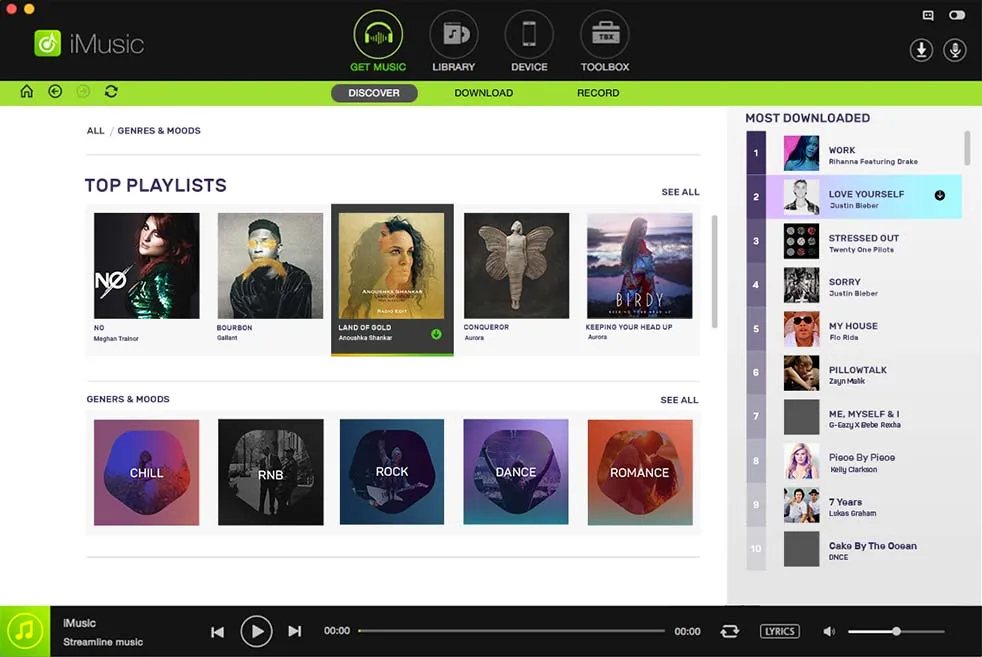Play the current track
982x657 pixels.
pos(256,631)
